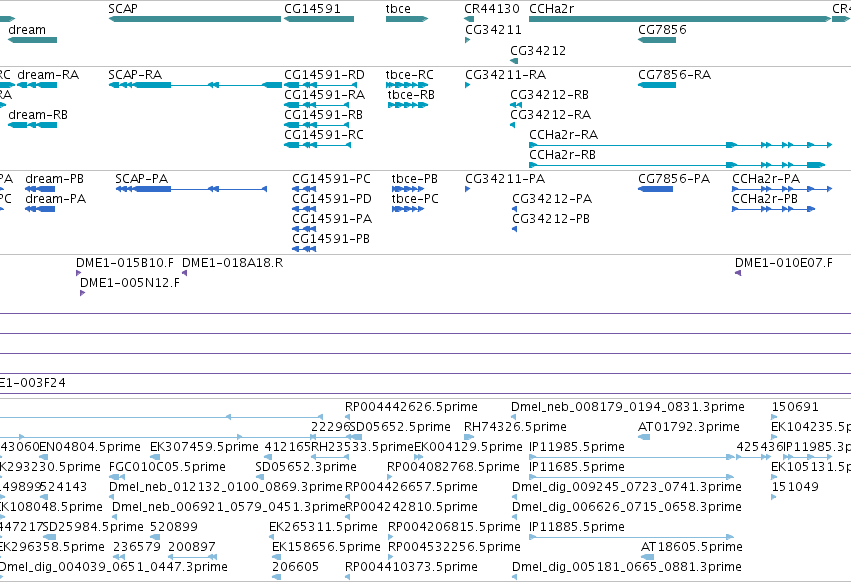
Task: Click the CCHa2r gene track bar
Action: pyautogui.click(x=680, y=19)
